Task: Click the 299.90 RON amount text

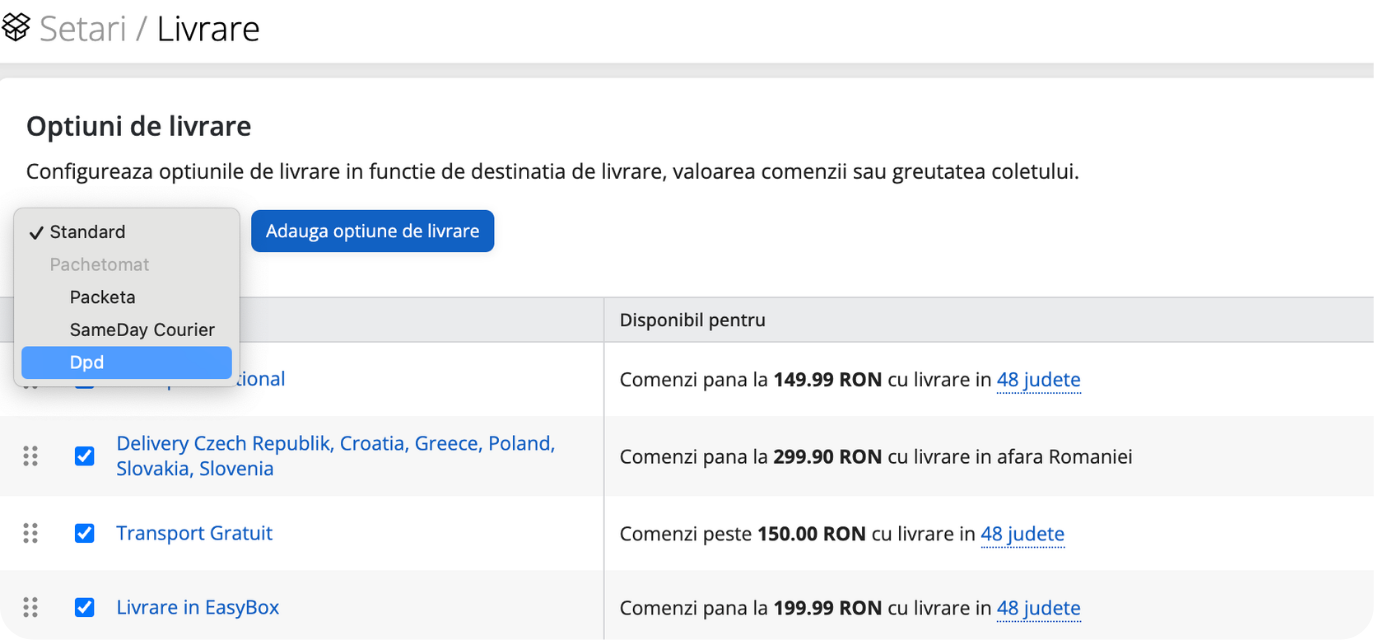Action: coord(828,457)
